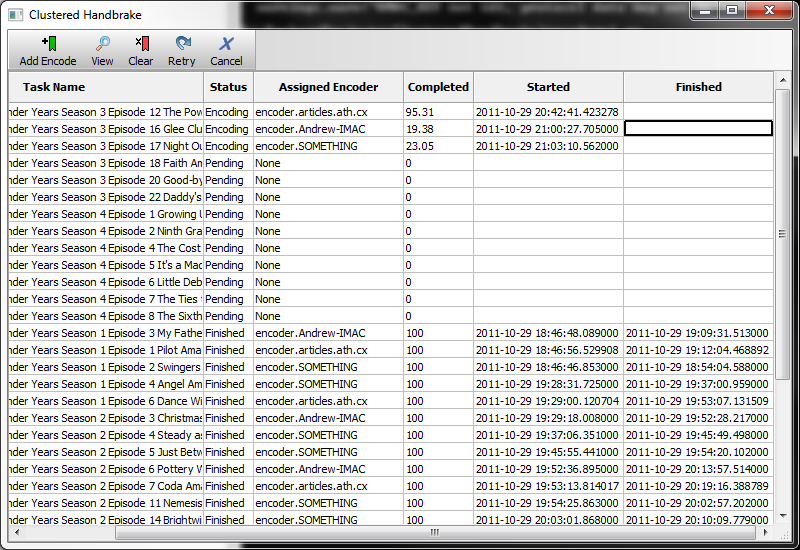Viewport: 800px width, 550px height.
Task: Select task Season 3 Episode 22 Daddy's
Action: point(106,197)
